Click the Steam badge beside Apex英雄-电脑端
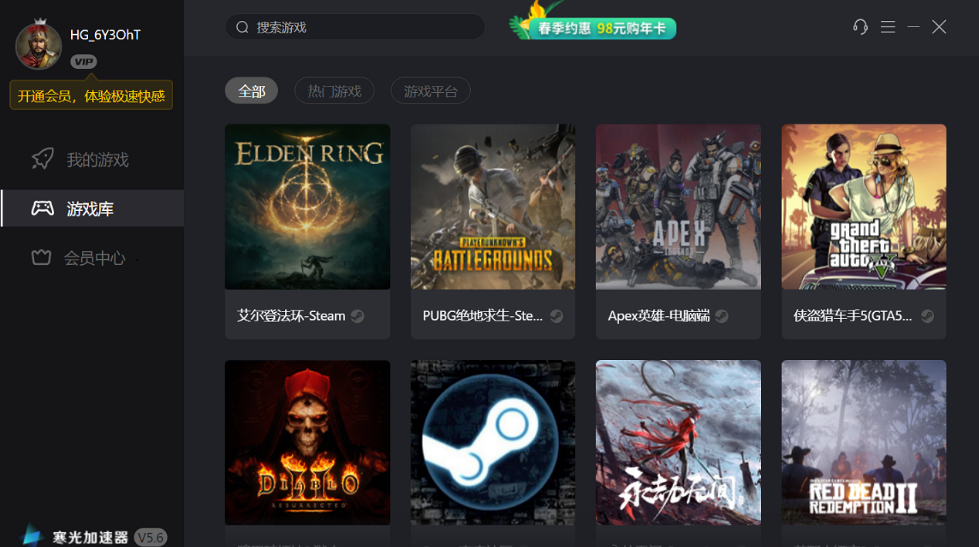 pos(722,316)
